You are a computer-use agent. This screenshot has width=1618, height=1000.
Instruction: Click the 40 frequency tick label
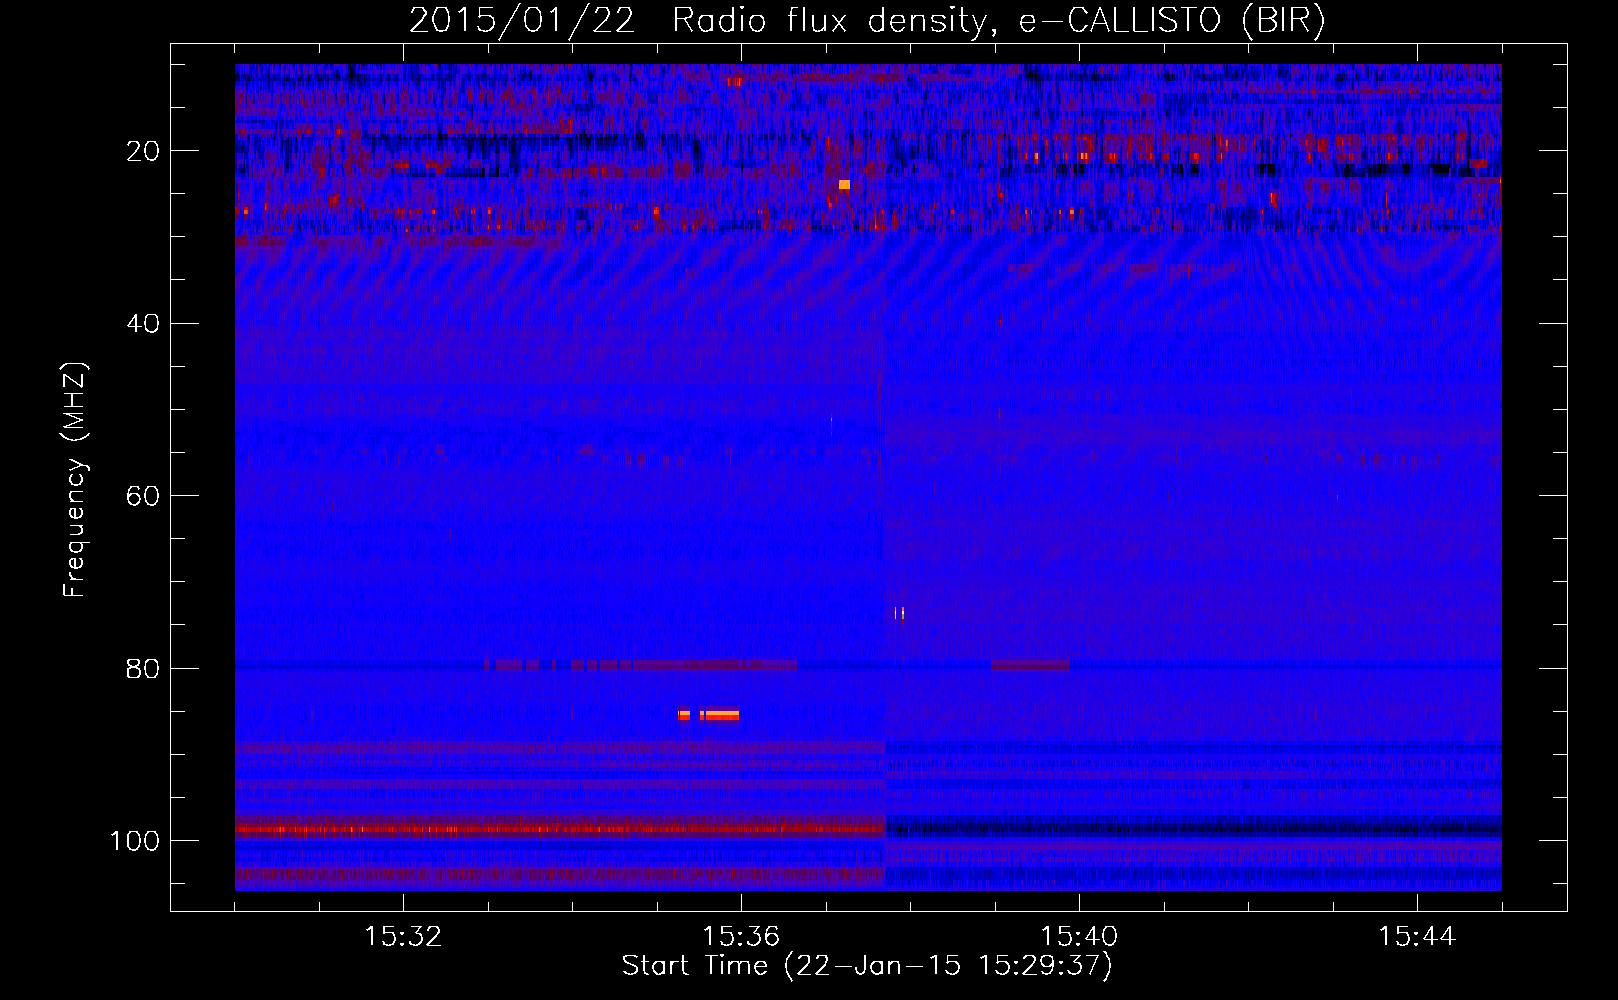(x=144, y=324)
